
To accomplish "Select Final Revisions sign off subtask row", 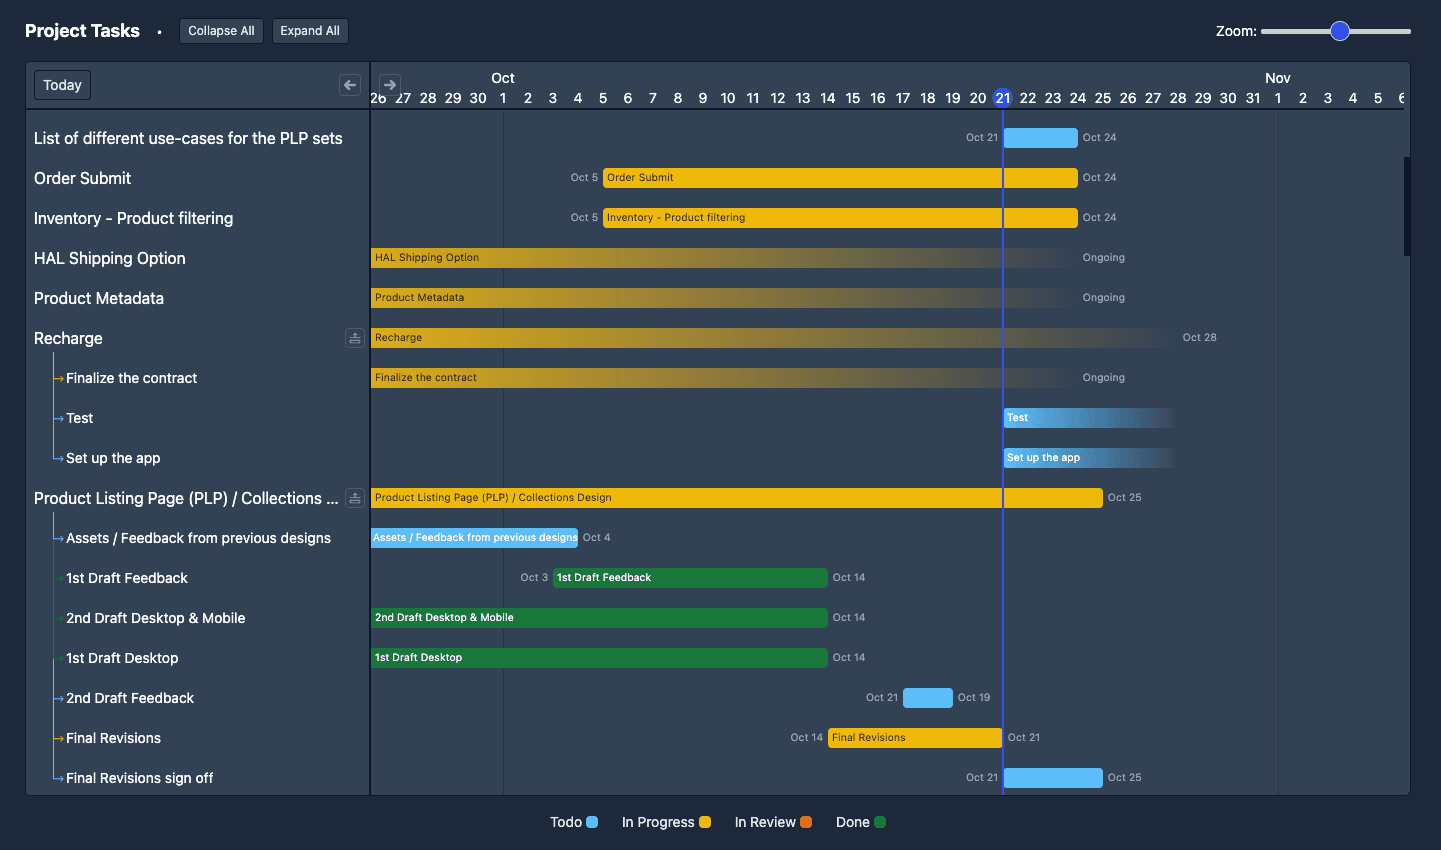I will coord(139,778).
